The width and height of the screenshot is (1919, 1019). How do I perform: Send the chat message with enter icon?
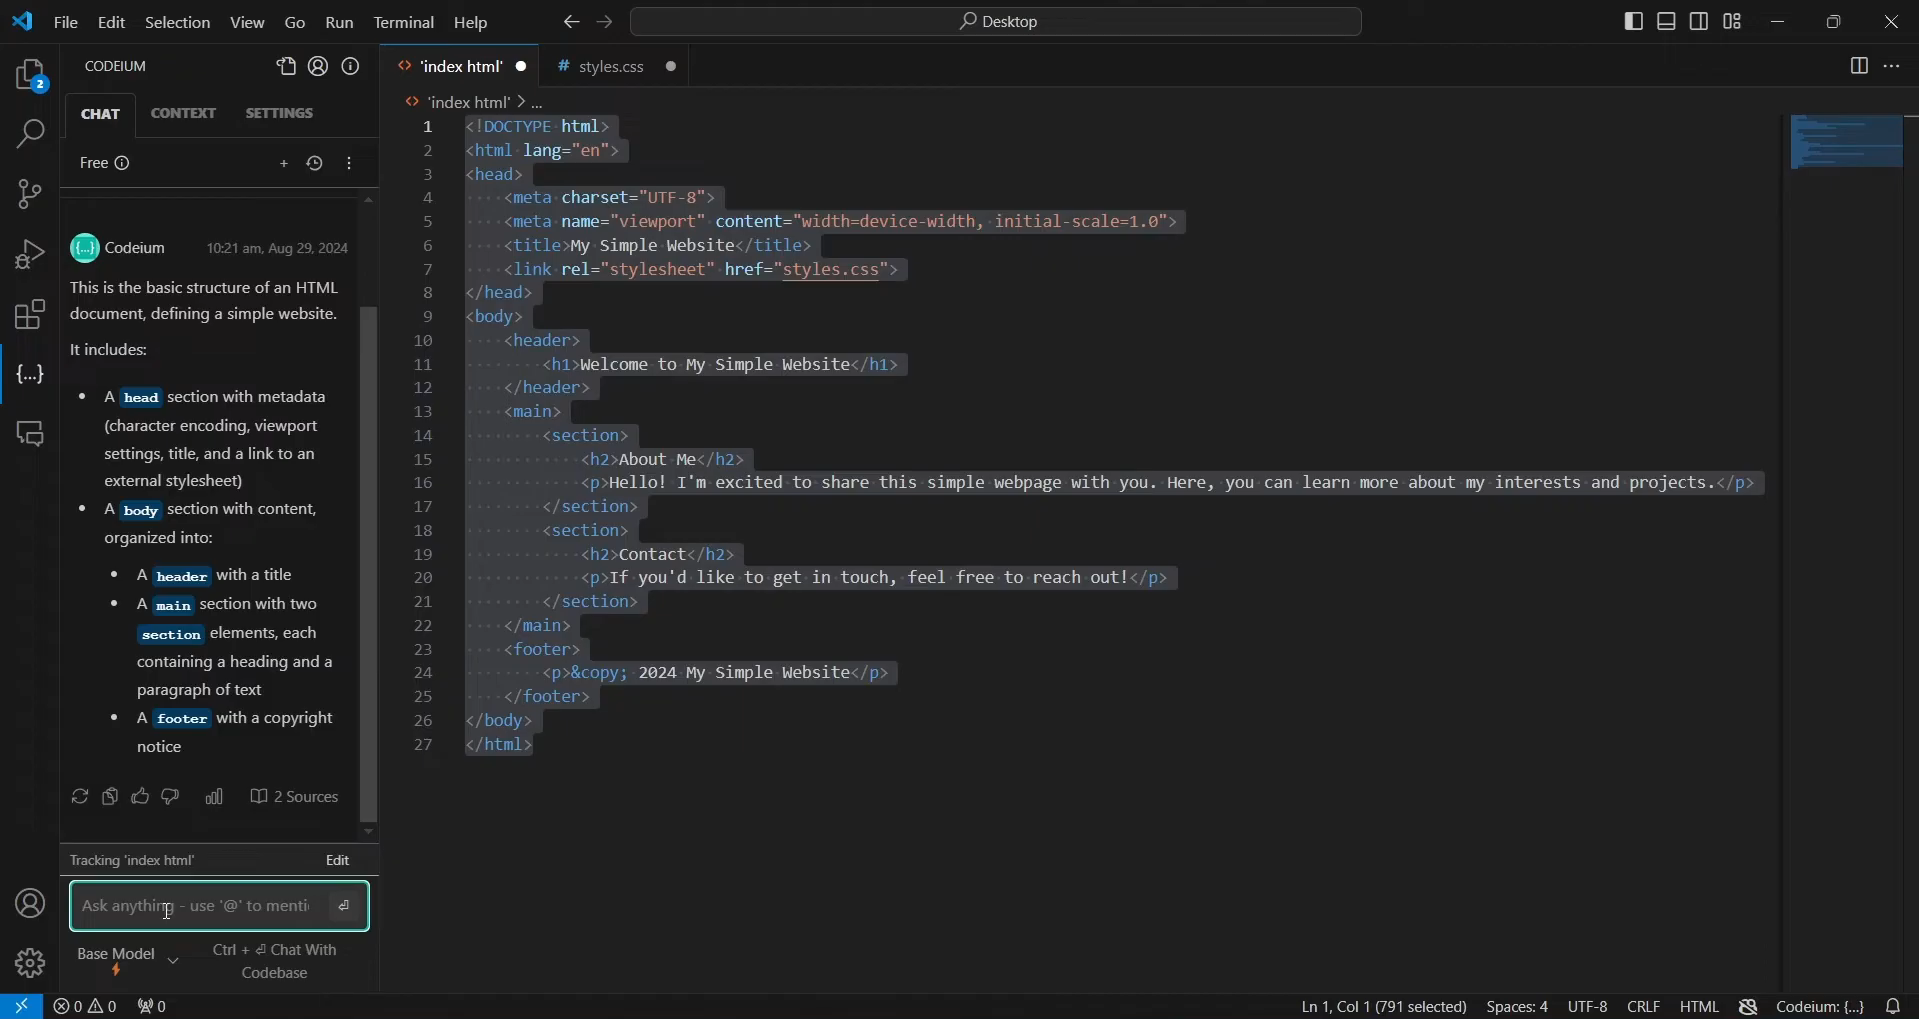345,906
